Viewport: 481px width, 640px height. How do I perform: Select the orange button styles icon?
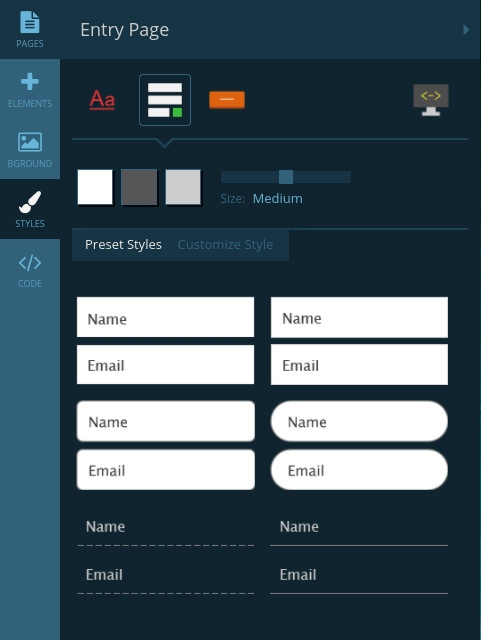[227, 100]
